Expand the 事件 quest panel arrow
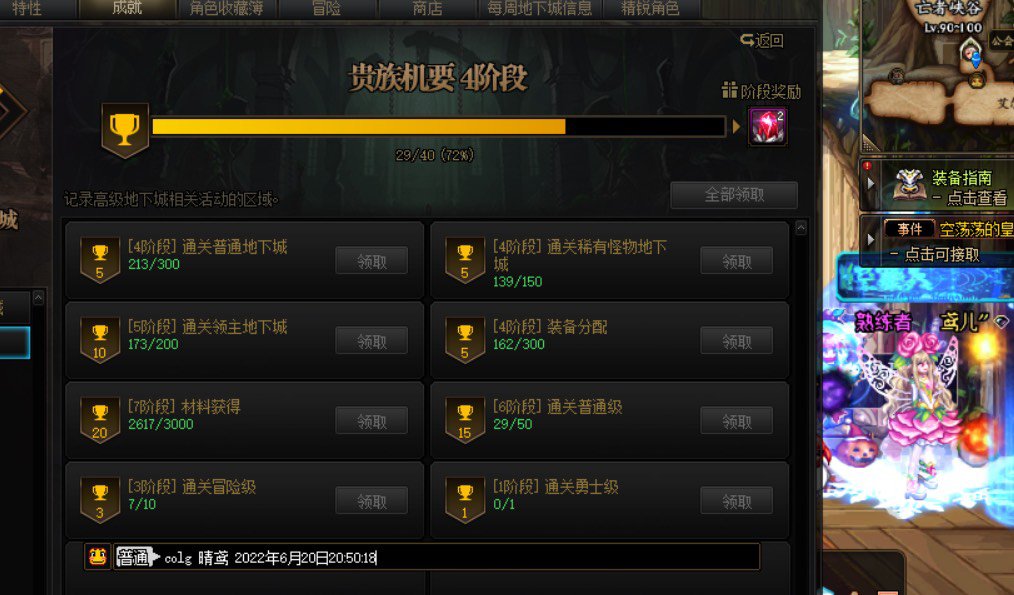This screenshot has height=595, width=1014. tap(870, 239)
